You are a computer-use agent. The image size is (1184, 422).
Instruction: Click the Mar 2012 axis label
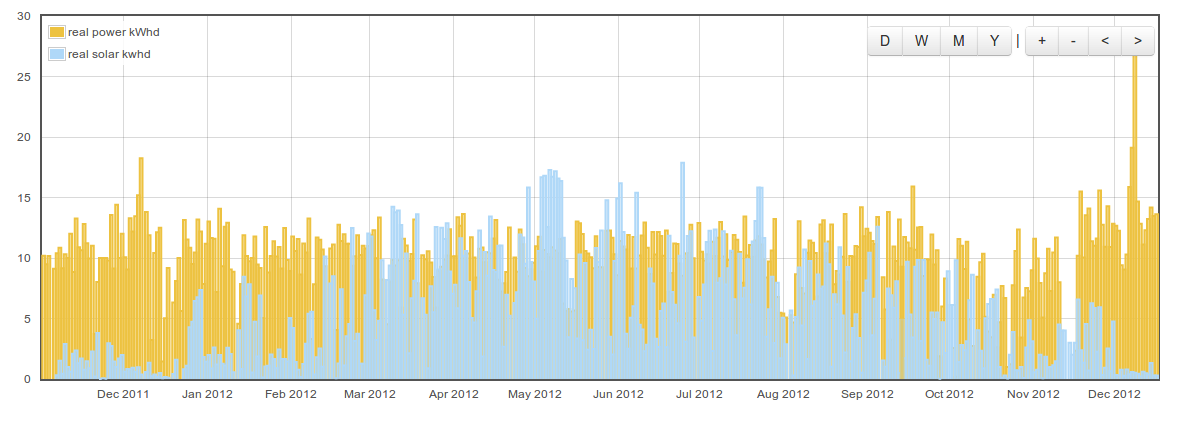(370, 394)
